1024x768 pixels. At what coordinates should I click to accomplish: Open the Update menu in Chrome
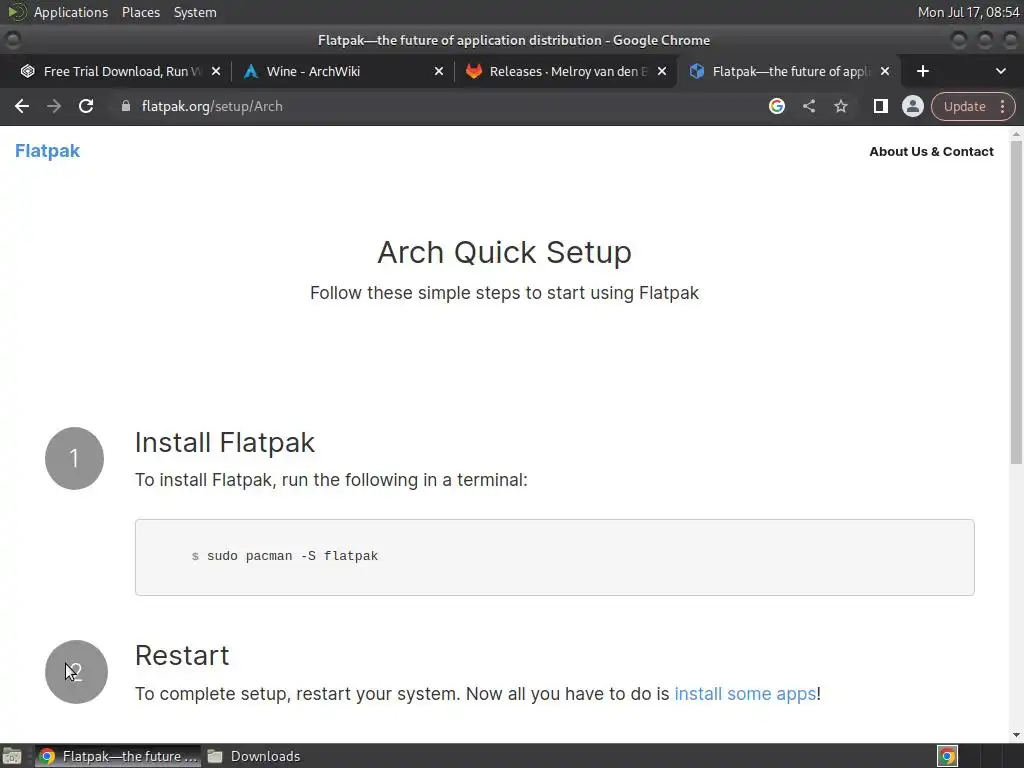(x=973, y=106)
